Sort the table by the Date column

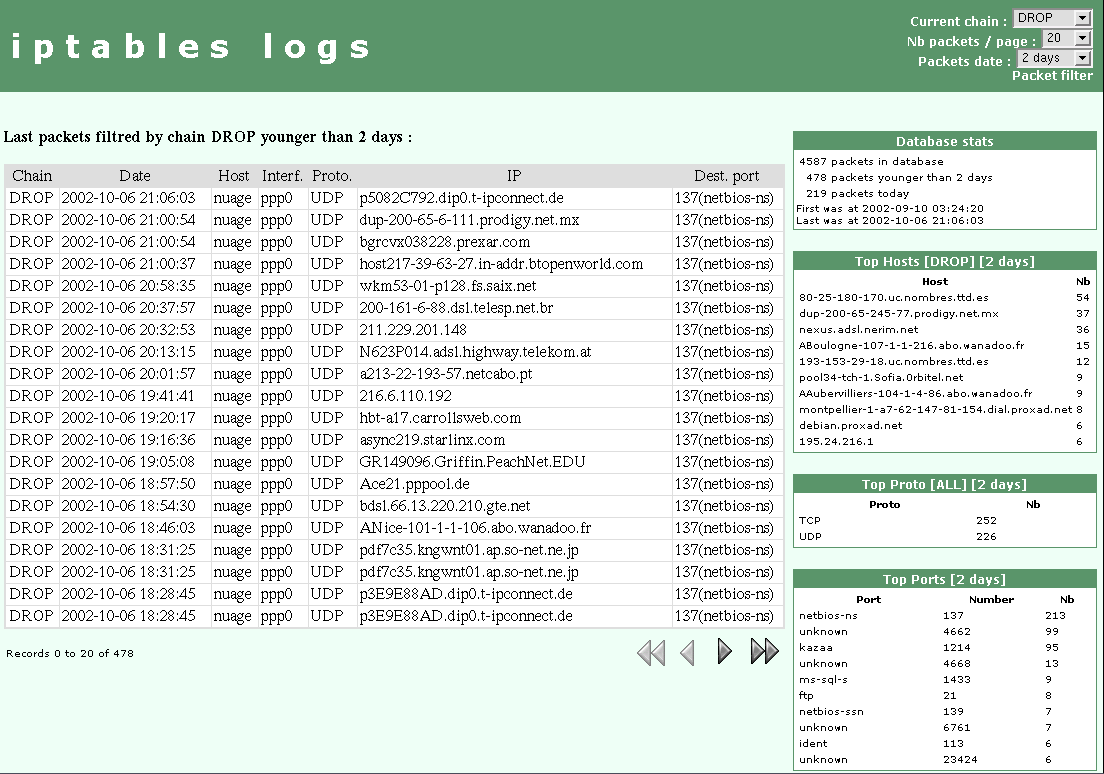point(135,175)
